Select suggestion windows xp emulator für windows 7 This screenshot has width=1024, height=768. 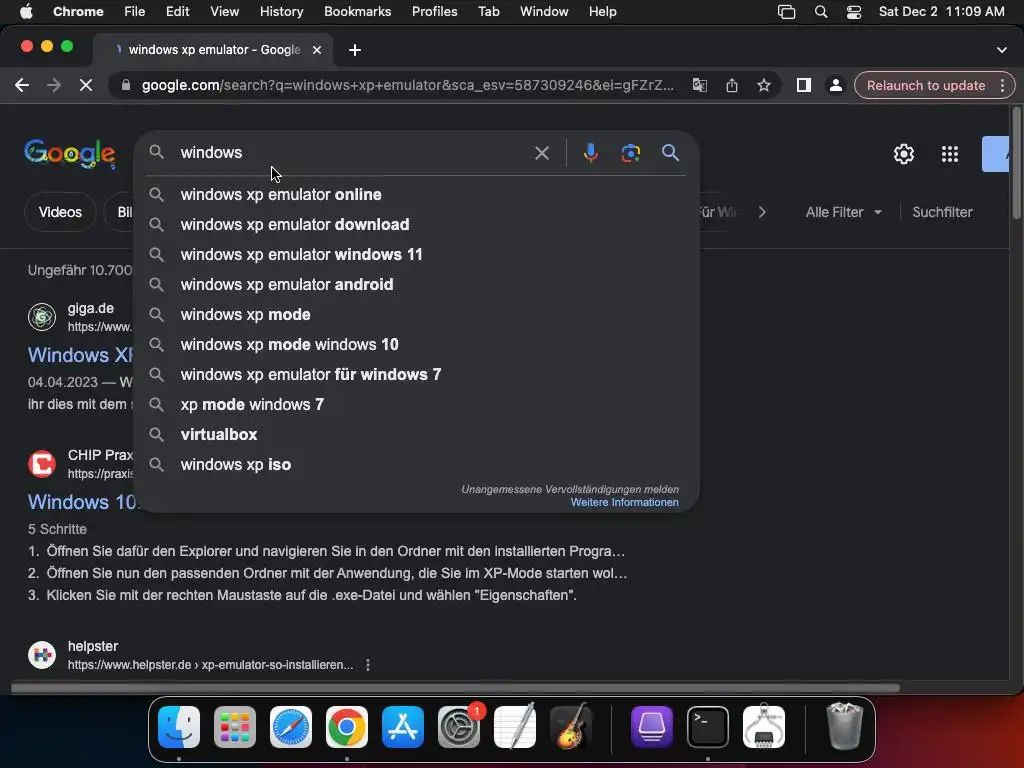tap(416, 375)
